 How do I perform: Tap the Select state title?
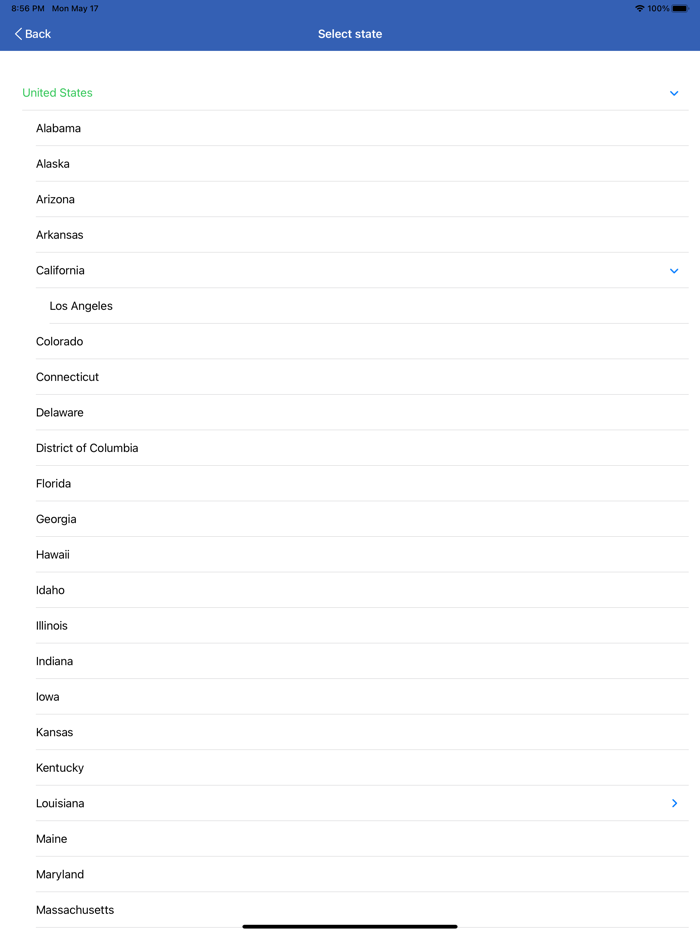(350, 33)
